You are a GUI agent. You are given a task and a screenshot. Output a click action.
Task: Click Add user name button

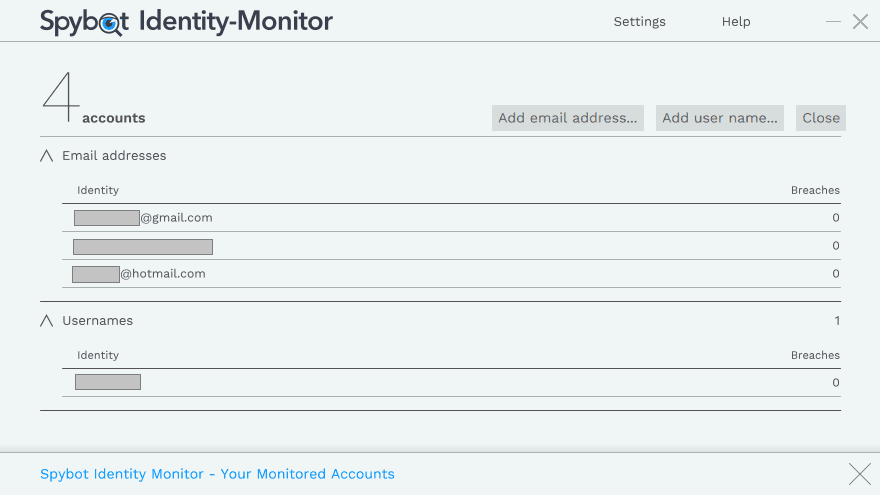pyautogui.click(x=720, y=118)
